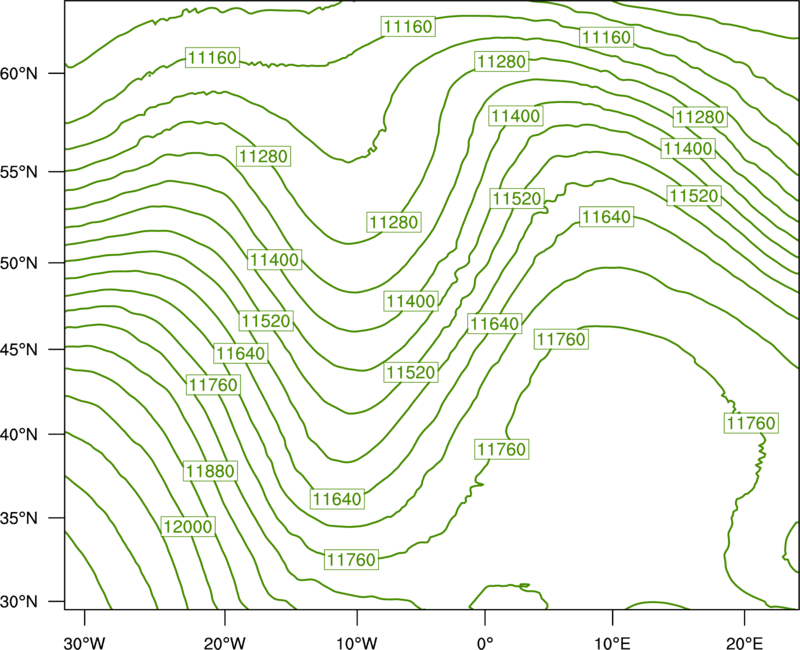
Task: Click the 0° longitude axis label
Action: pyautogui.click(x=485, y=642)
